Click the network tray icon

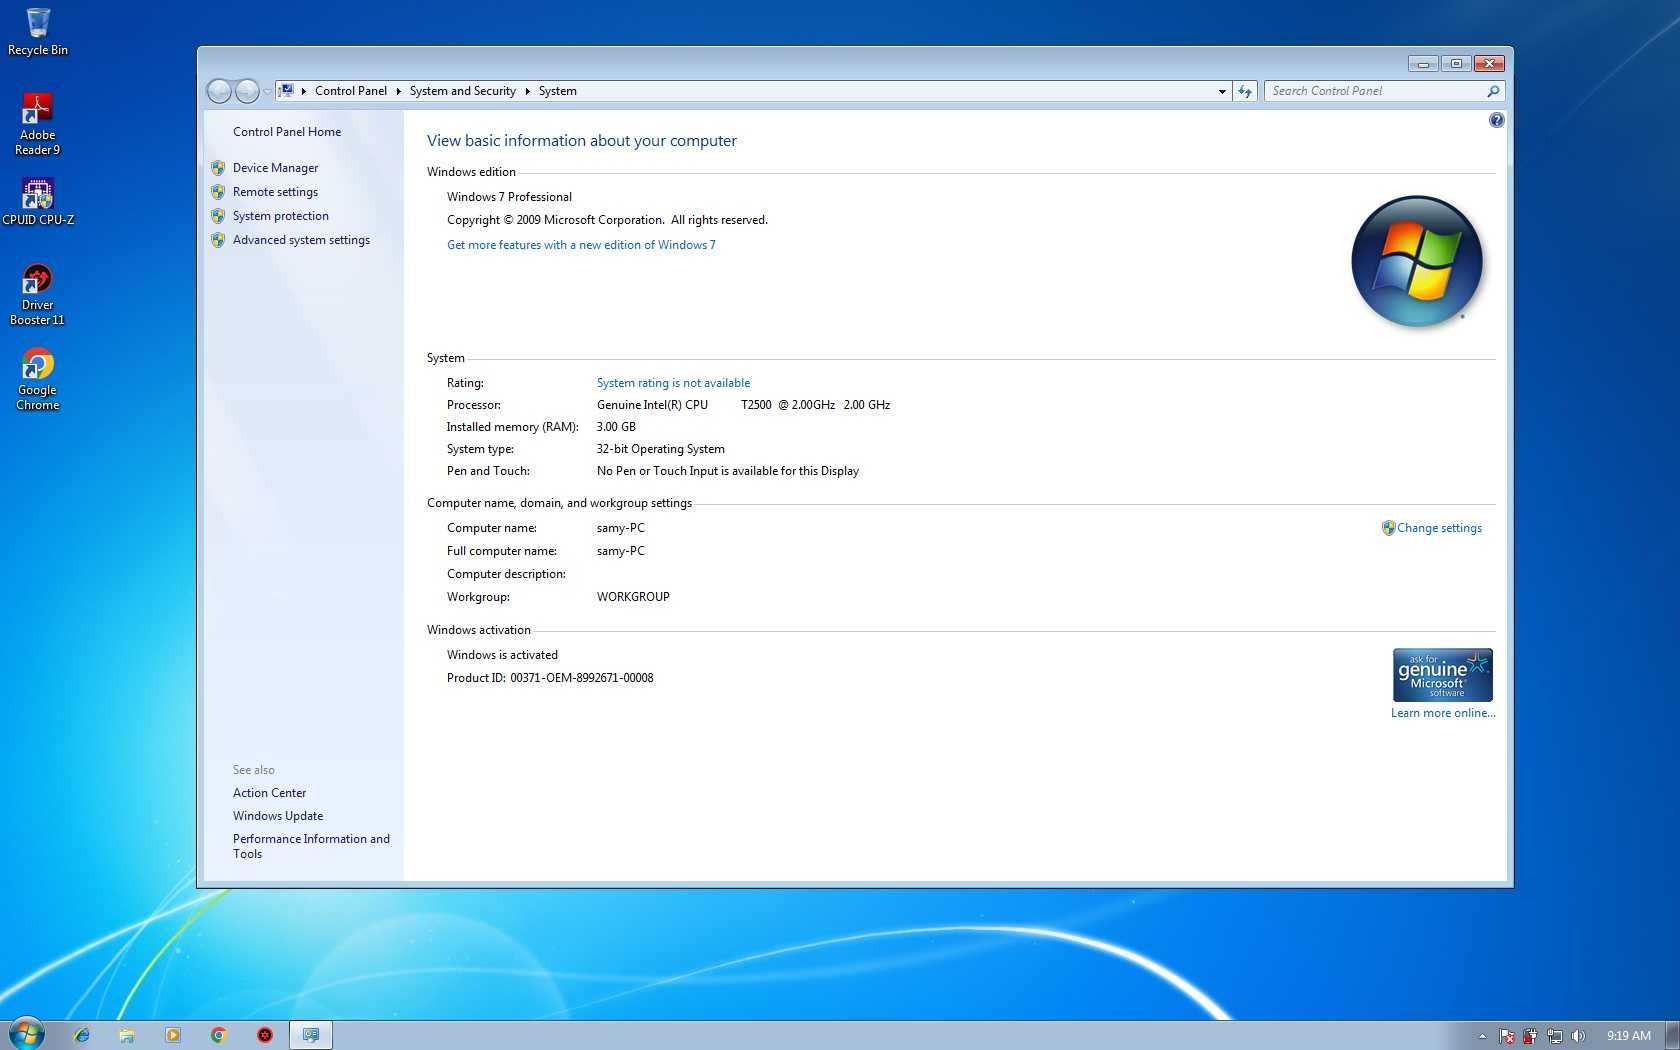(1554, 1036)
